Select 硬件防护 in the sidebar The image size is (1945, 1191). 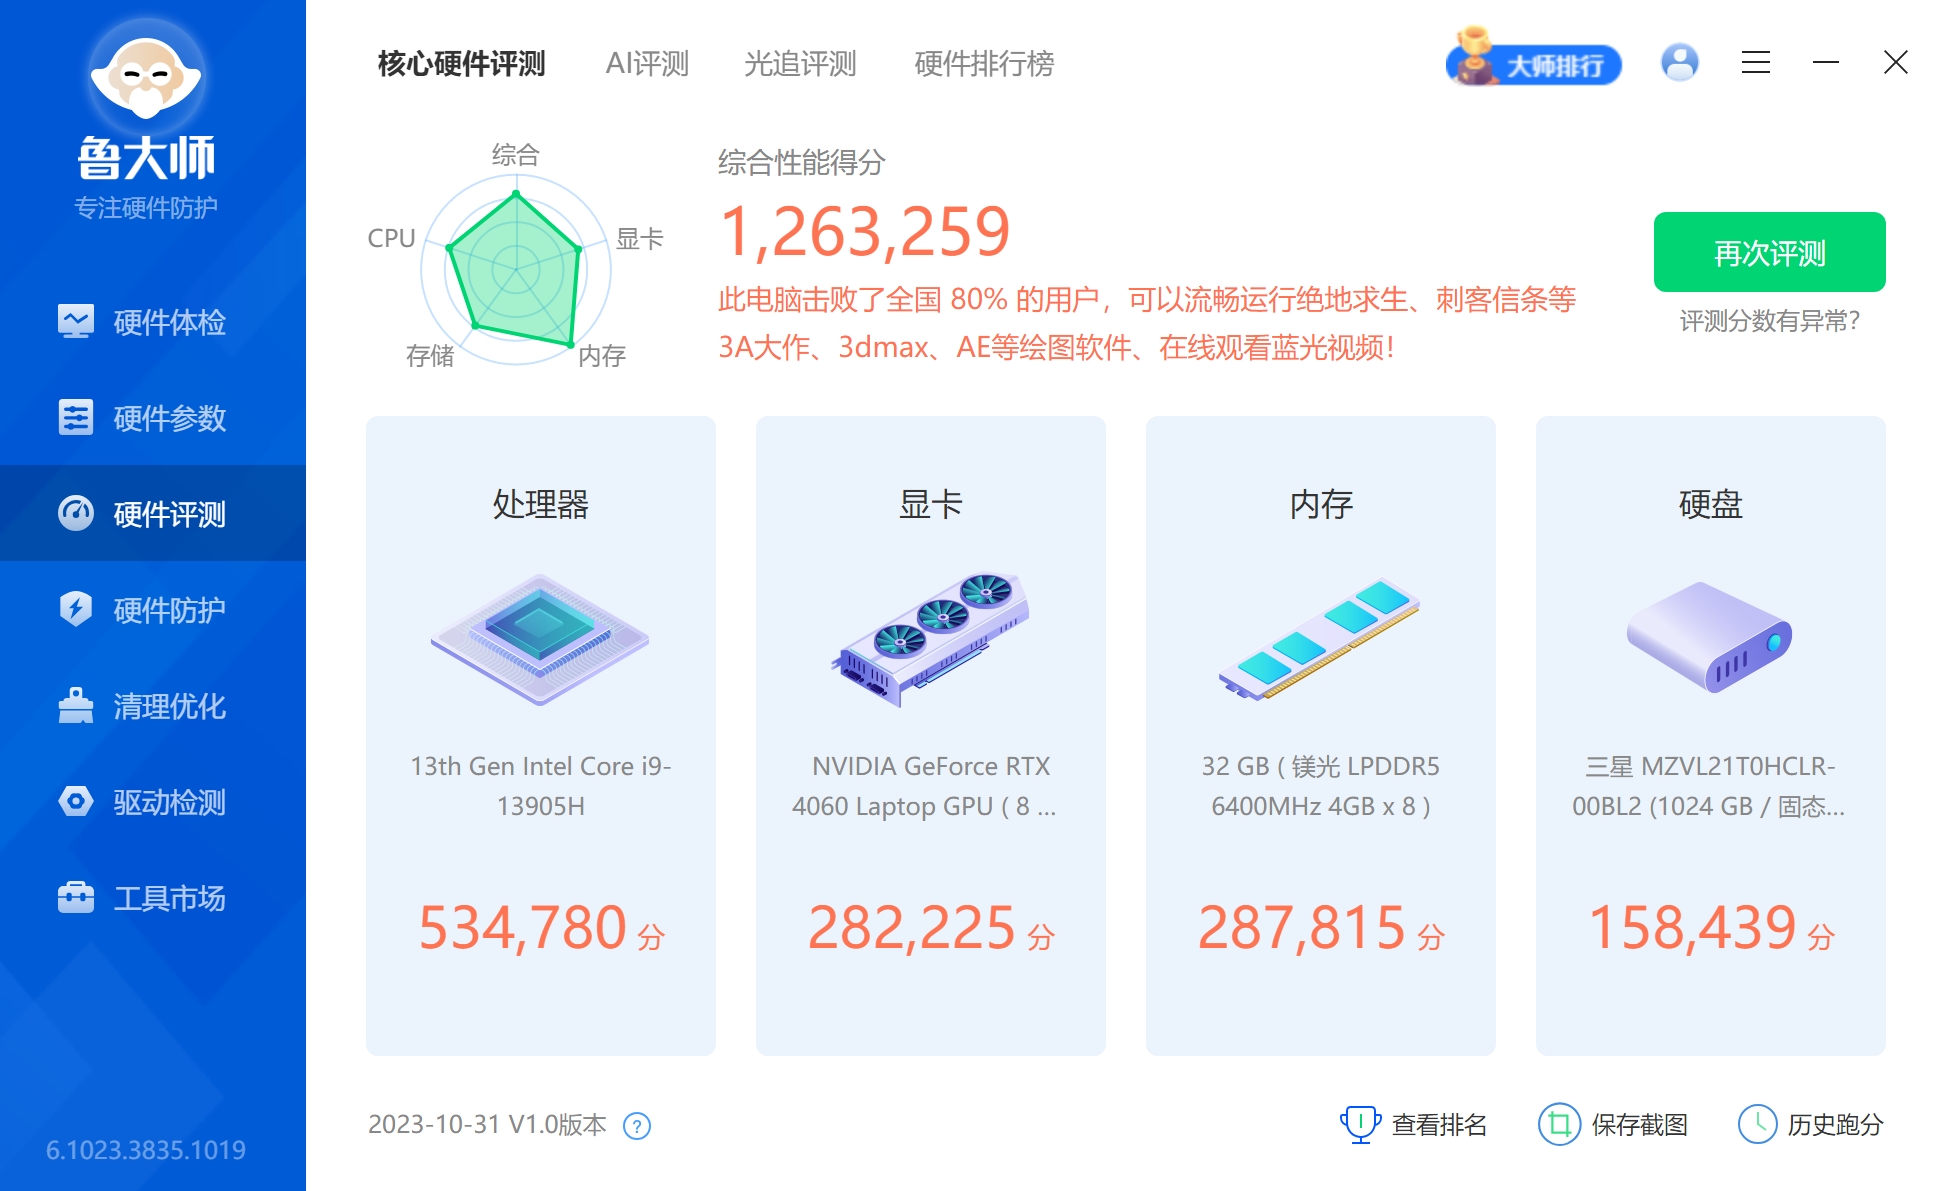153,610
